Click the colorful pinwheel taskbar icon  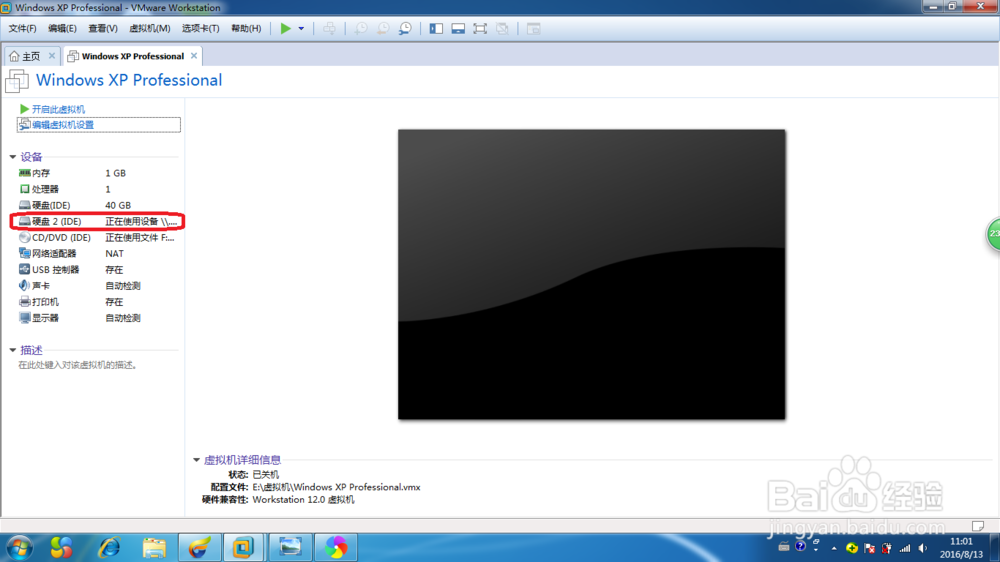(335, 547)
